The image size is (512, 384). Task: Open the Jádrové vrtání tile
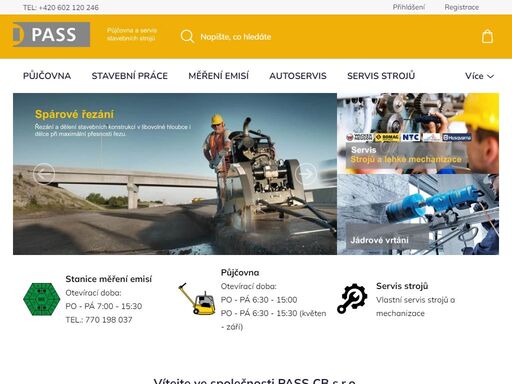[x=418, y=214]
